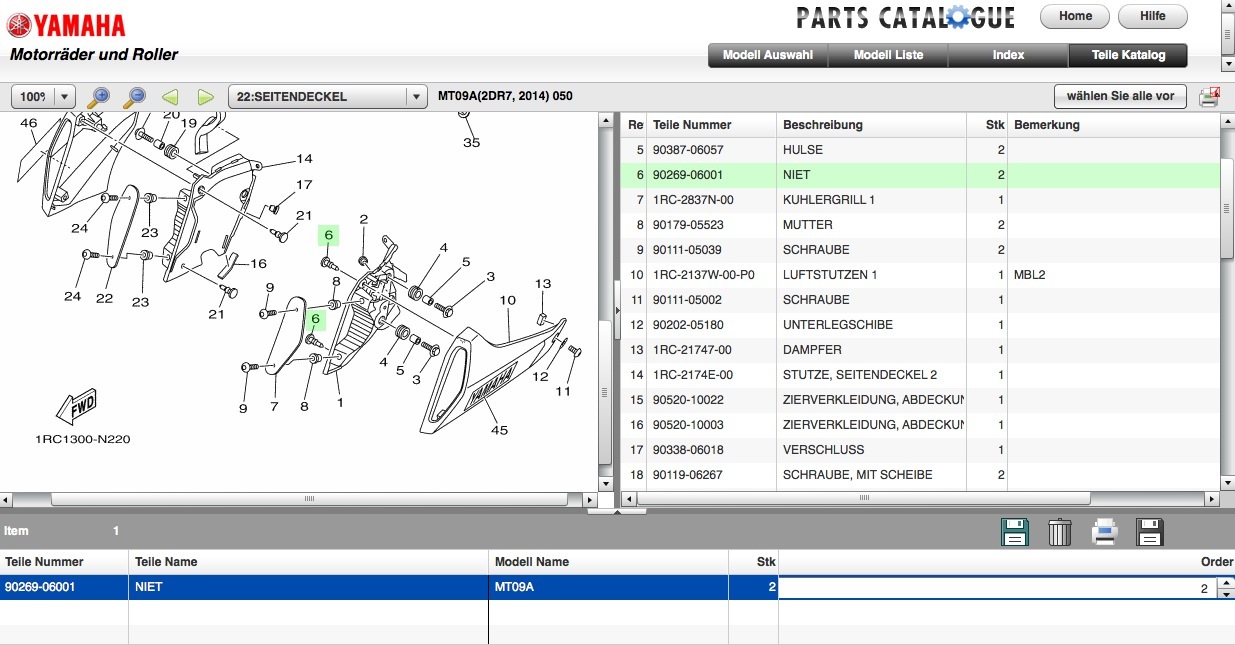
Task: Go to previous diagram with left arrow
Action: [170, 97]
